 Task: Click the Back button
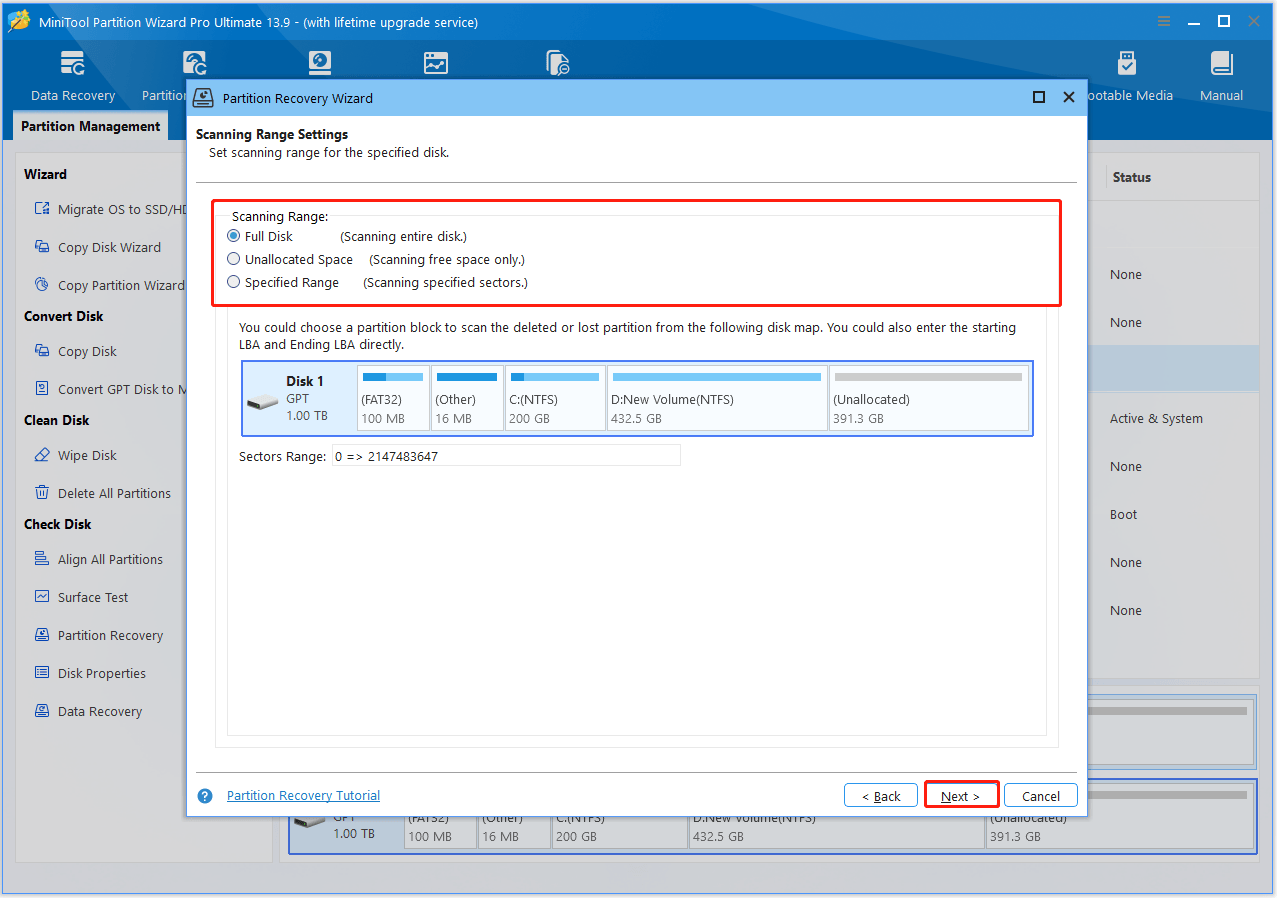click(x=880, y=796)
